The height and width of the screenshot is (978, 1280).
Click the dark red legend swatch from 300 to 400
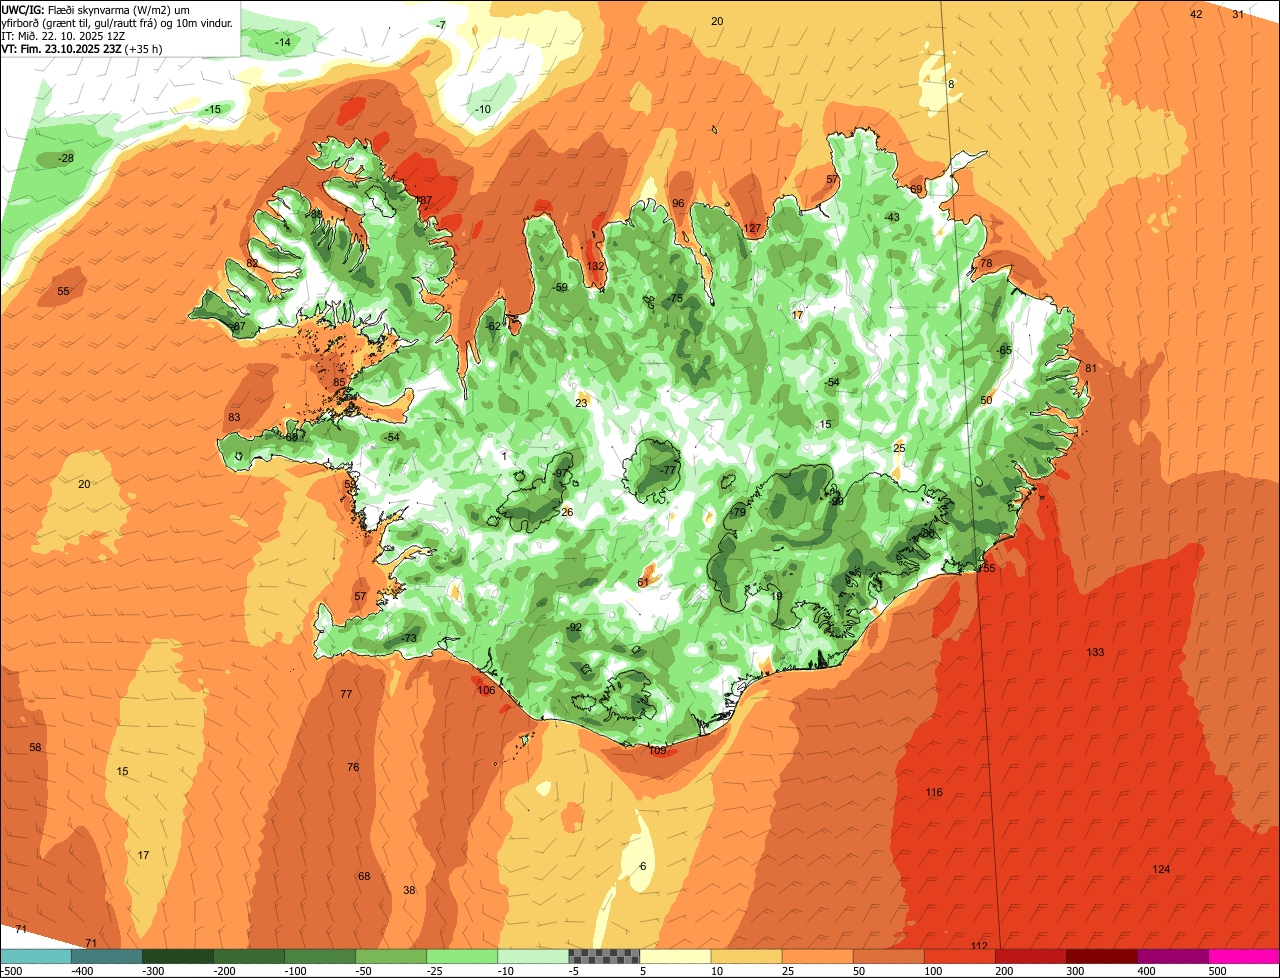pos(1102,956)
